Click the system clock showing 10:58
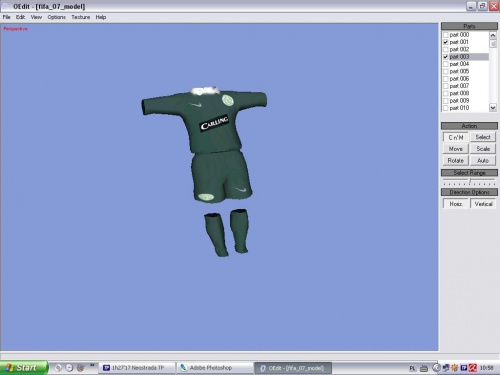 (486, 368)
